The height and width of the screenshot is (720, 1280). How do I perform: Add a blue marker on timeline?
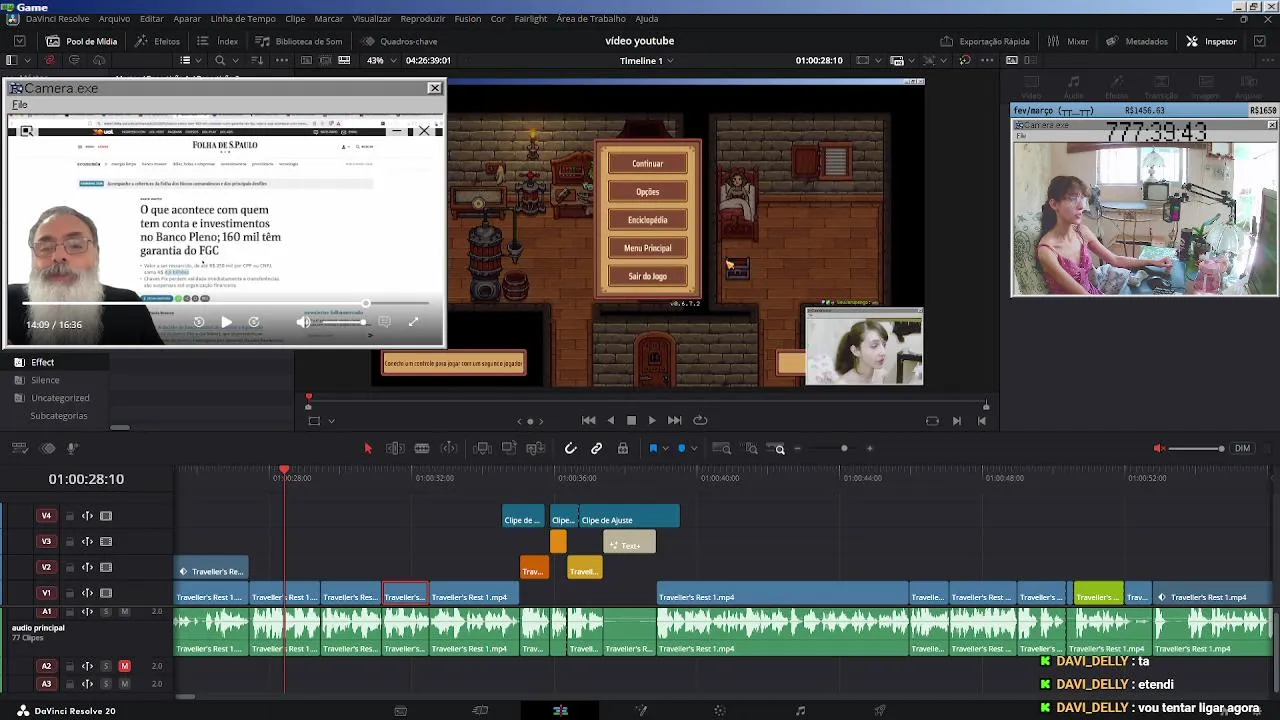(682, 449)
